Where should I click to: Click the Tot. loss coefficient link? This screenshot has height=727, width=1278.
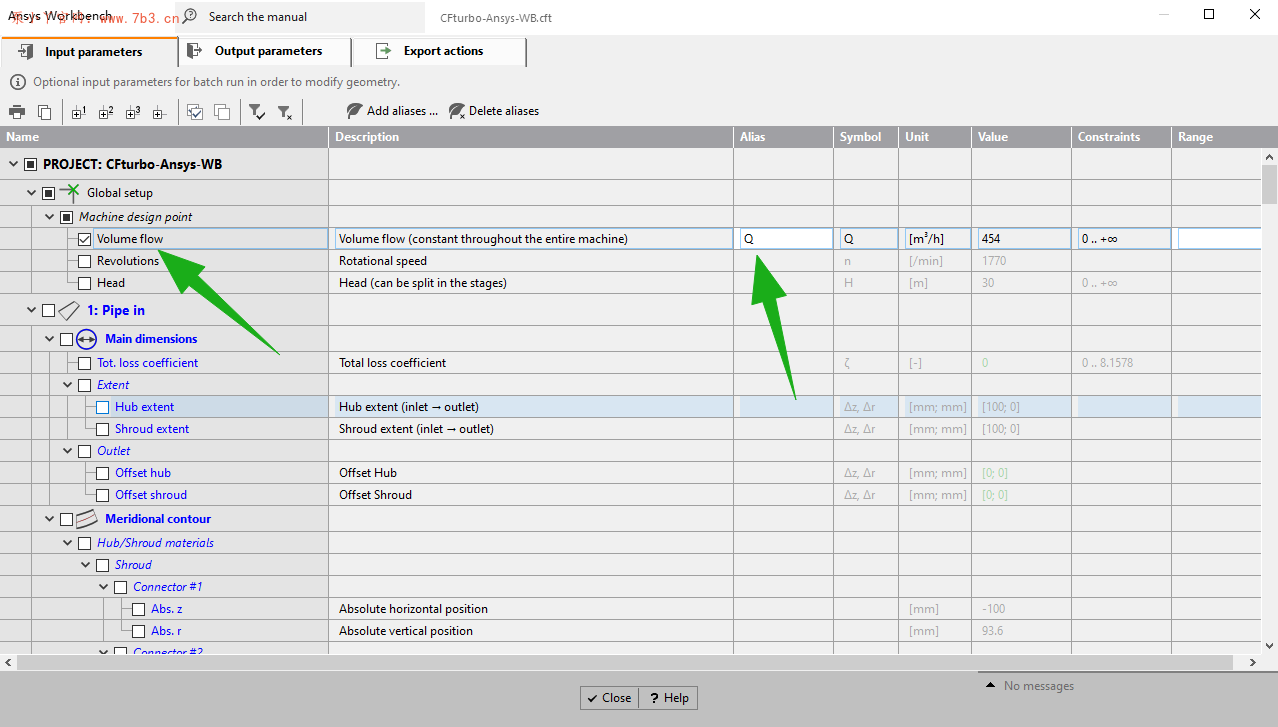pos(147,363)
